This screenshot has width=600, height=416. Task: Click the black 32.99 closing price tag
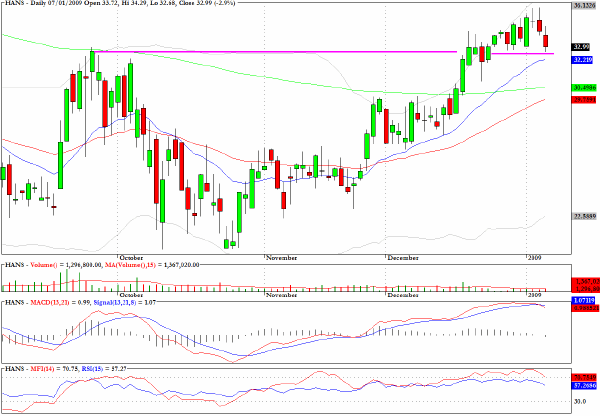click(582, 47)
